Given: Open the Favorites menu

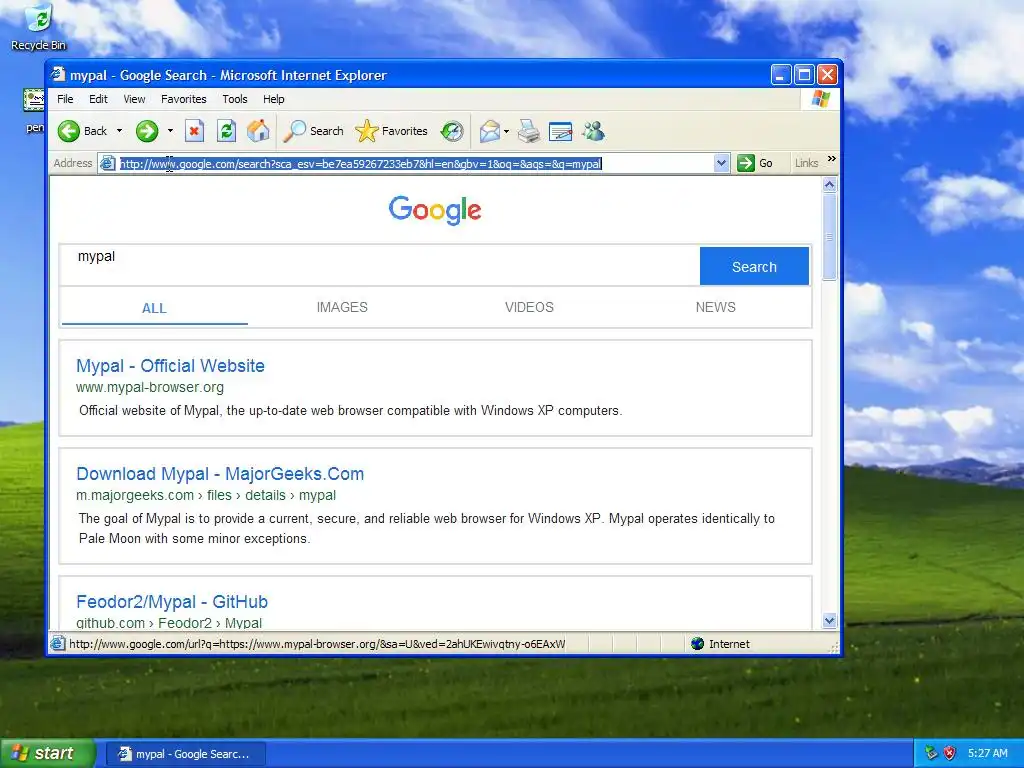Looking at the screenshot, I should coord(184,99).
